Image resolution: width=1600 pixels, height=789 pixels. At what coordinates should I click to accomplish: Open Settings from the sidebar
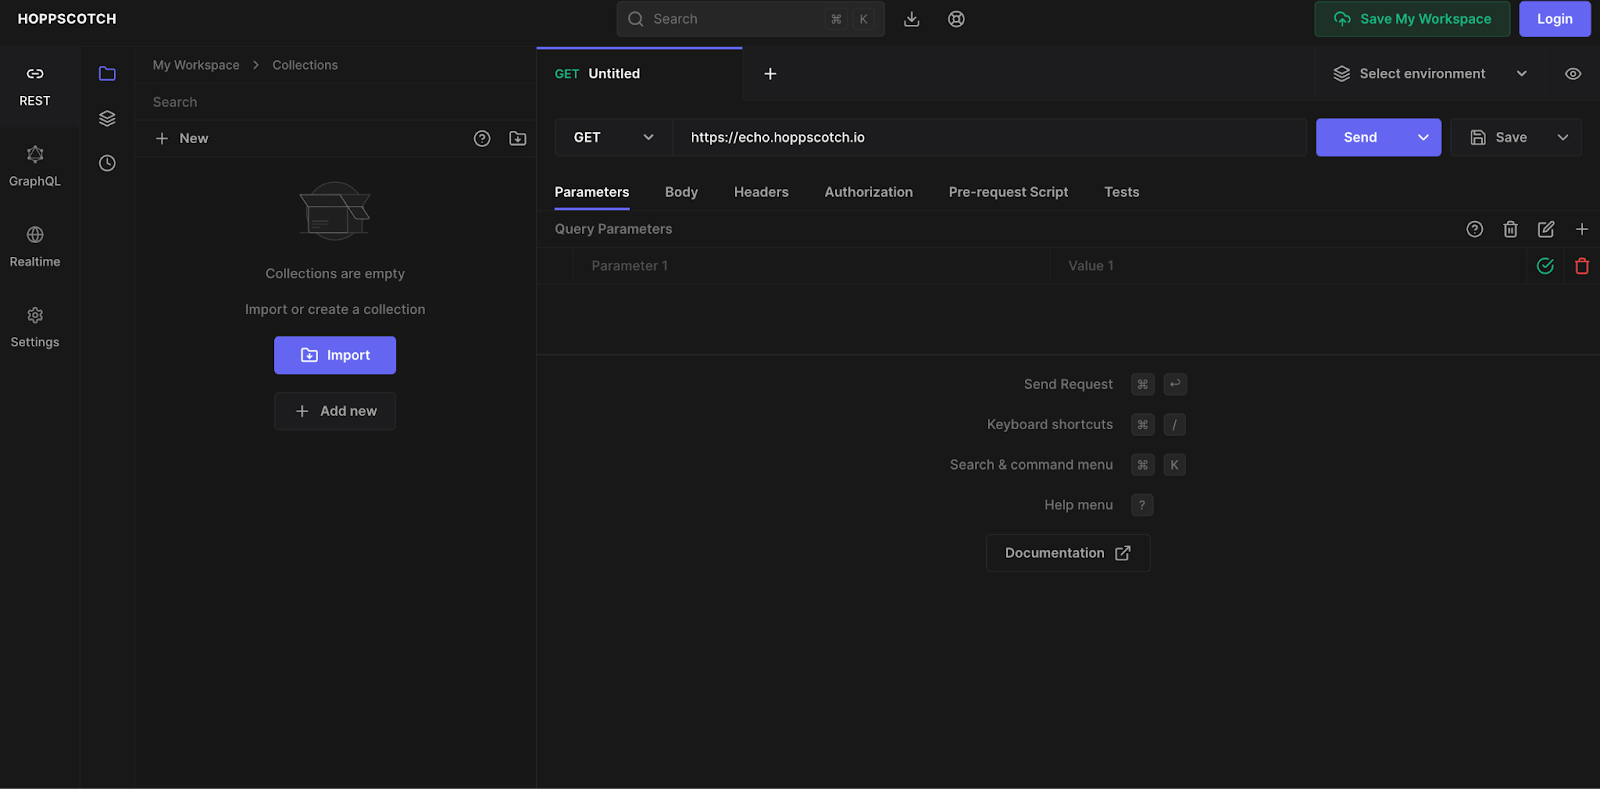click(x=35, y=327)
